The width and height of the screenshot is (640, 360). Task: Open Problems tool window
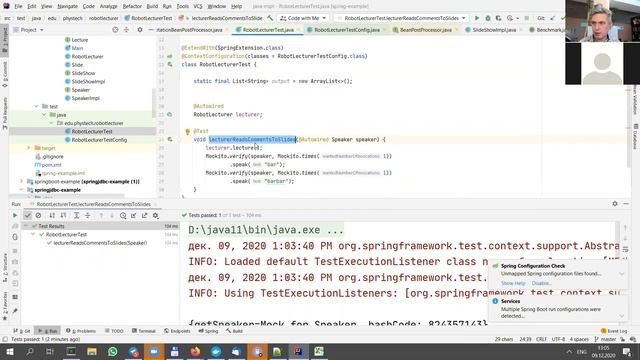click(81, 331)
